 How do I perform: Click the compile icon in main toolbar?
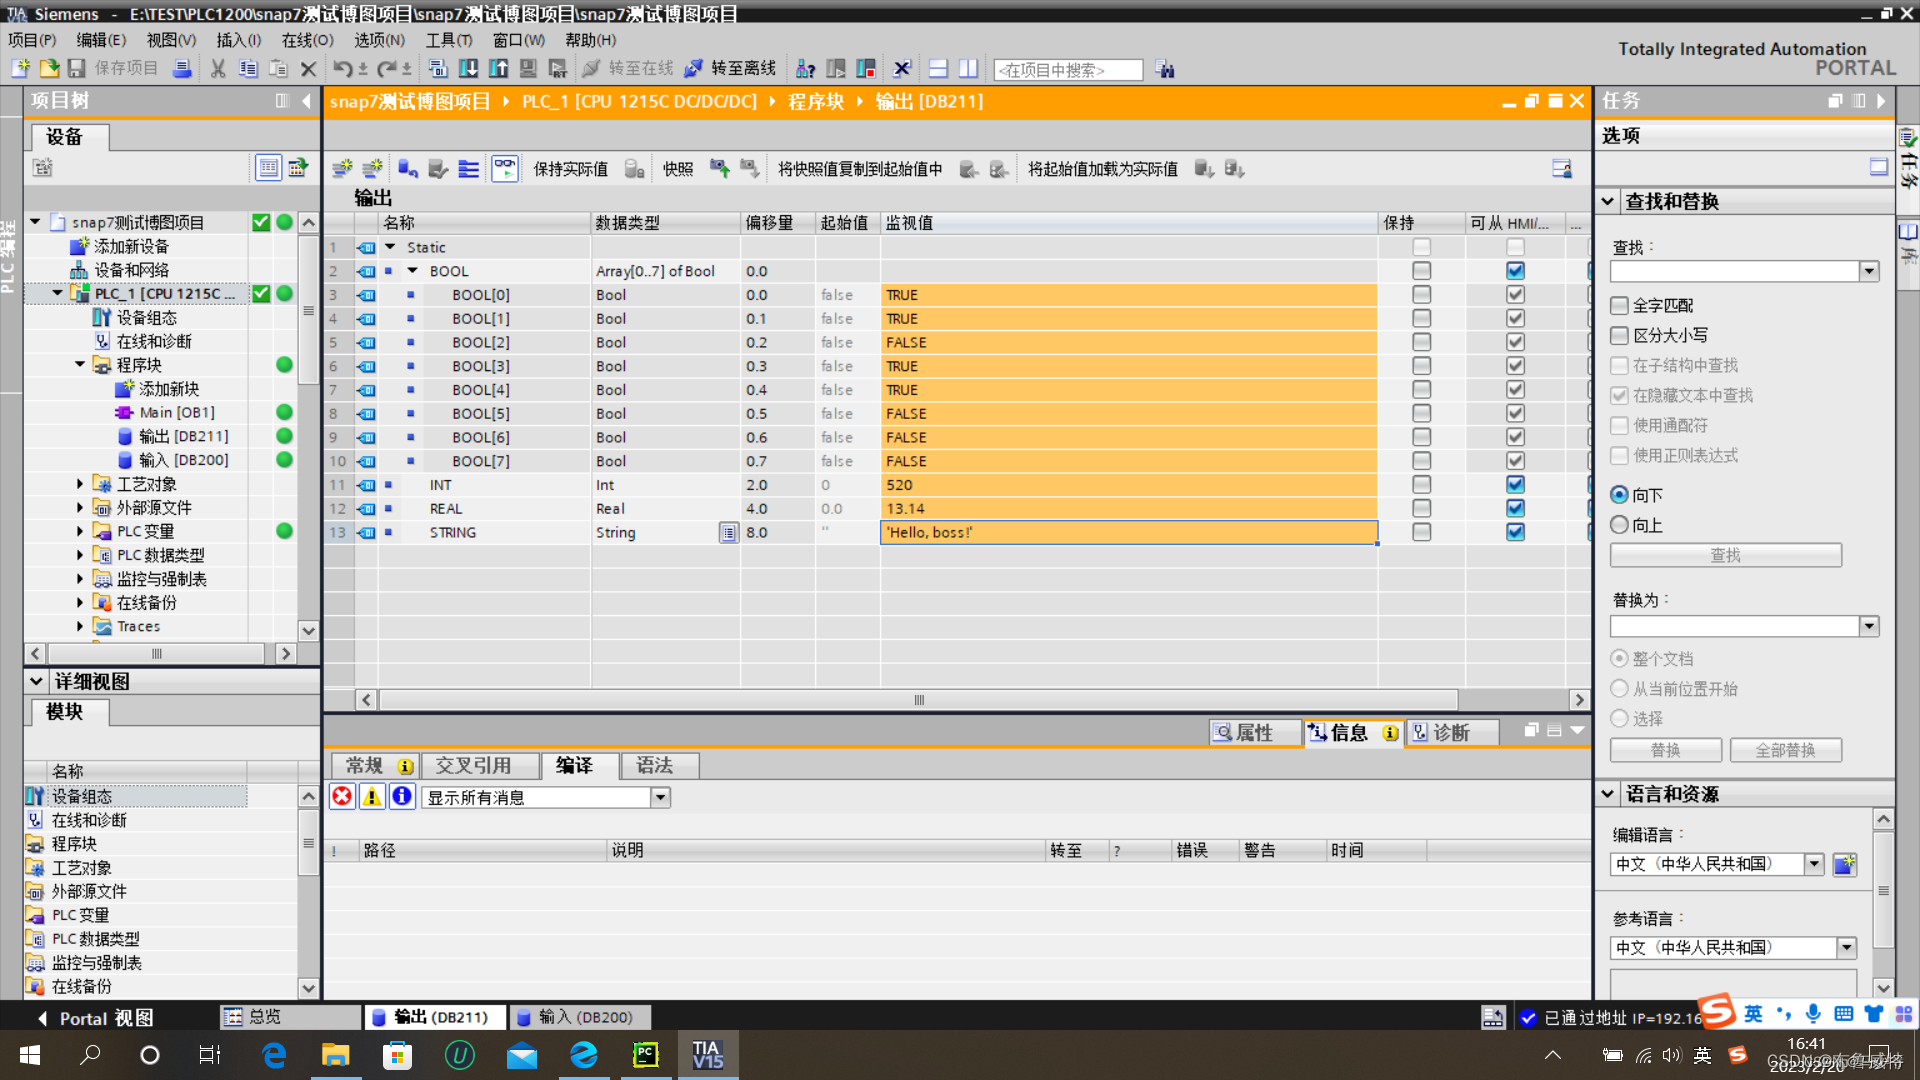pos(437,68)
